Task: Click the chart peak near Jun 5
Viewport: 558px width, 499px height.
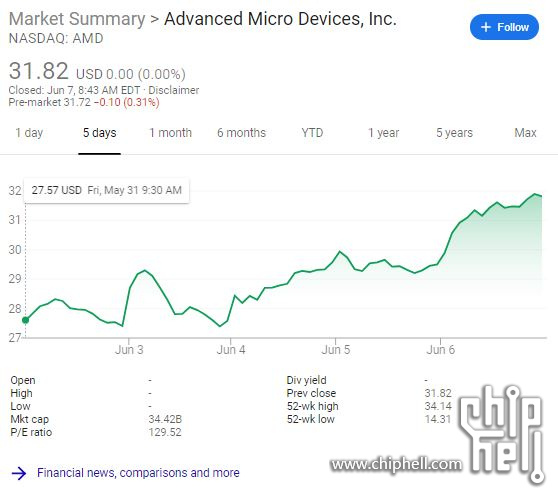Action: pyautogui.click(x=339, y=252)
